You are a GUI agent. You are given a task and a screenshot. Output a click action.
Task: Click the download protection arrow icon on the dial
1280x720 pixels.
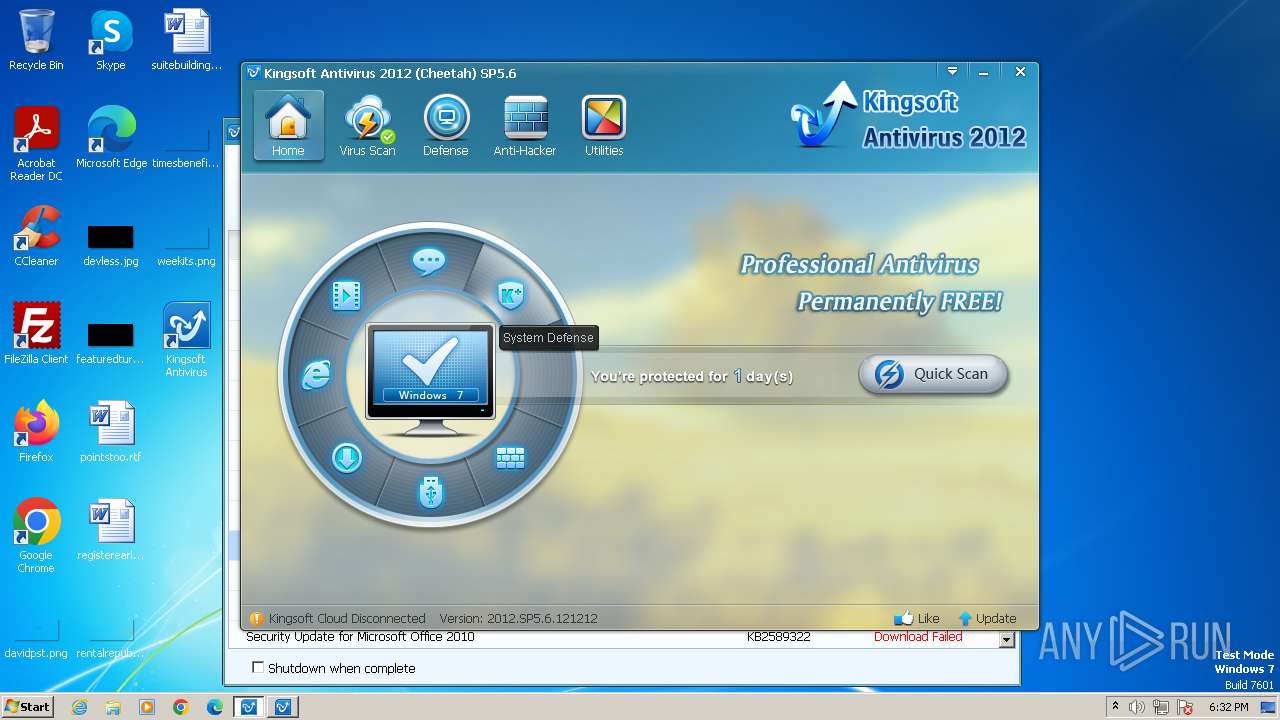click(347, 458)
